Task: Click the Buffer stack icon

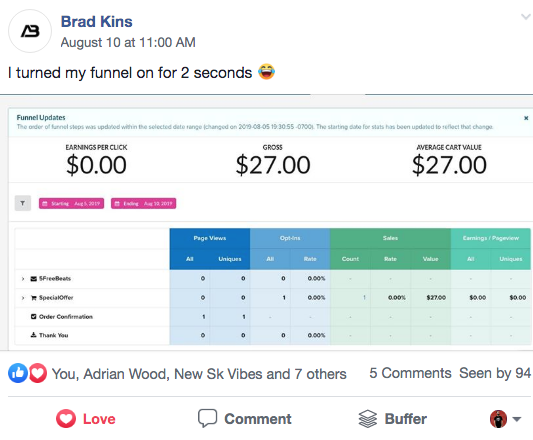Action: 368,419
